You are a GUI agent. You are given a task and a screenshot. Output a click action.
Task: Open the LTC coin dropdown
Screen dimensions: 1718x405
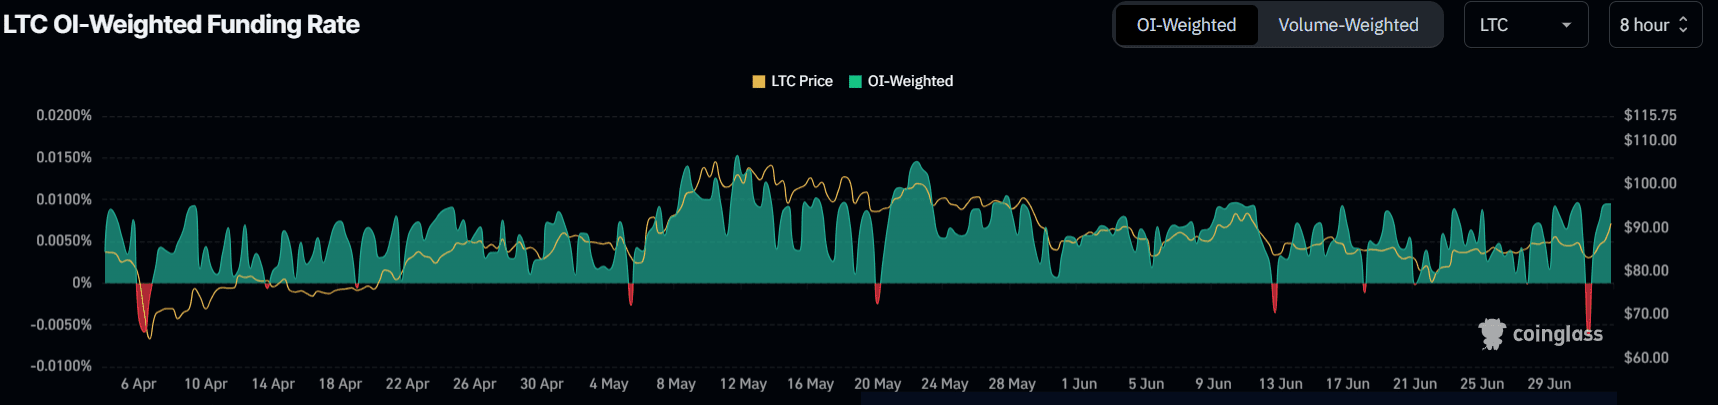(1526, 25)
